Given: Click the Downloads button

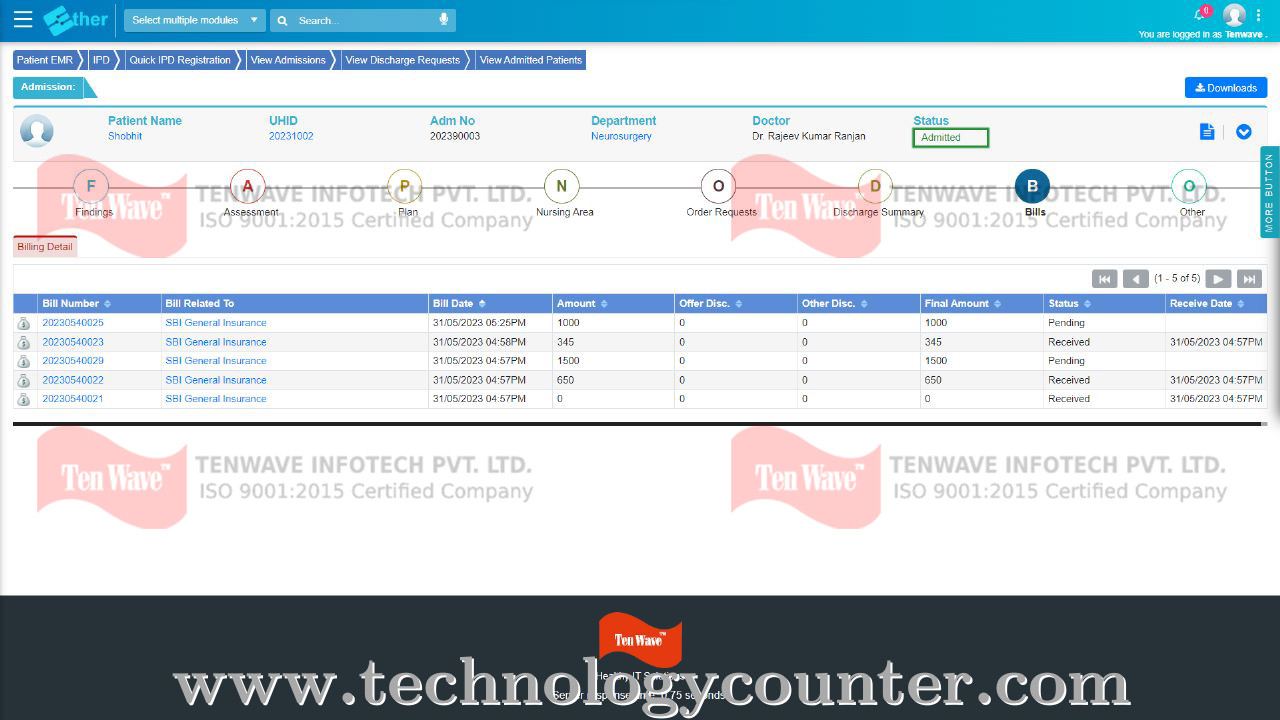Looking at the screenshot, I should (x=1226, y=88).
